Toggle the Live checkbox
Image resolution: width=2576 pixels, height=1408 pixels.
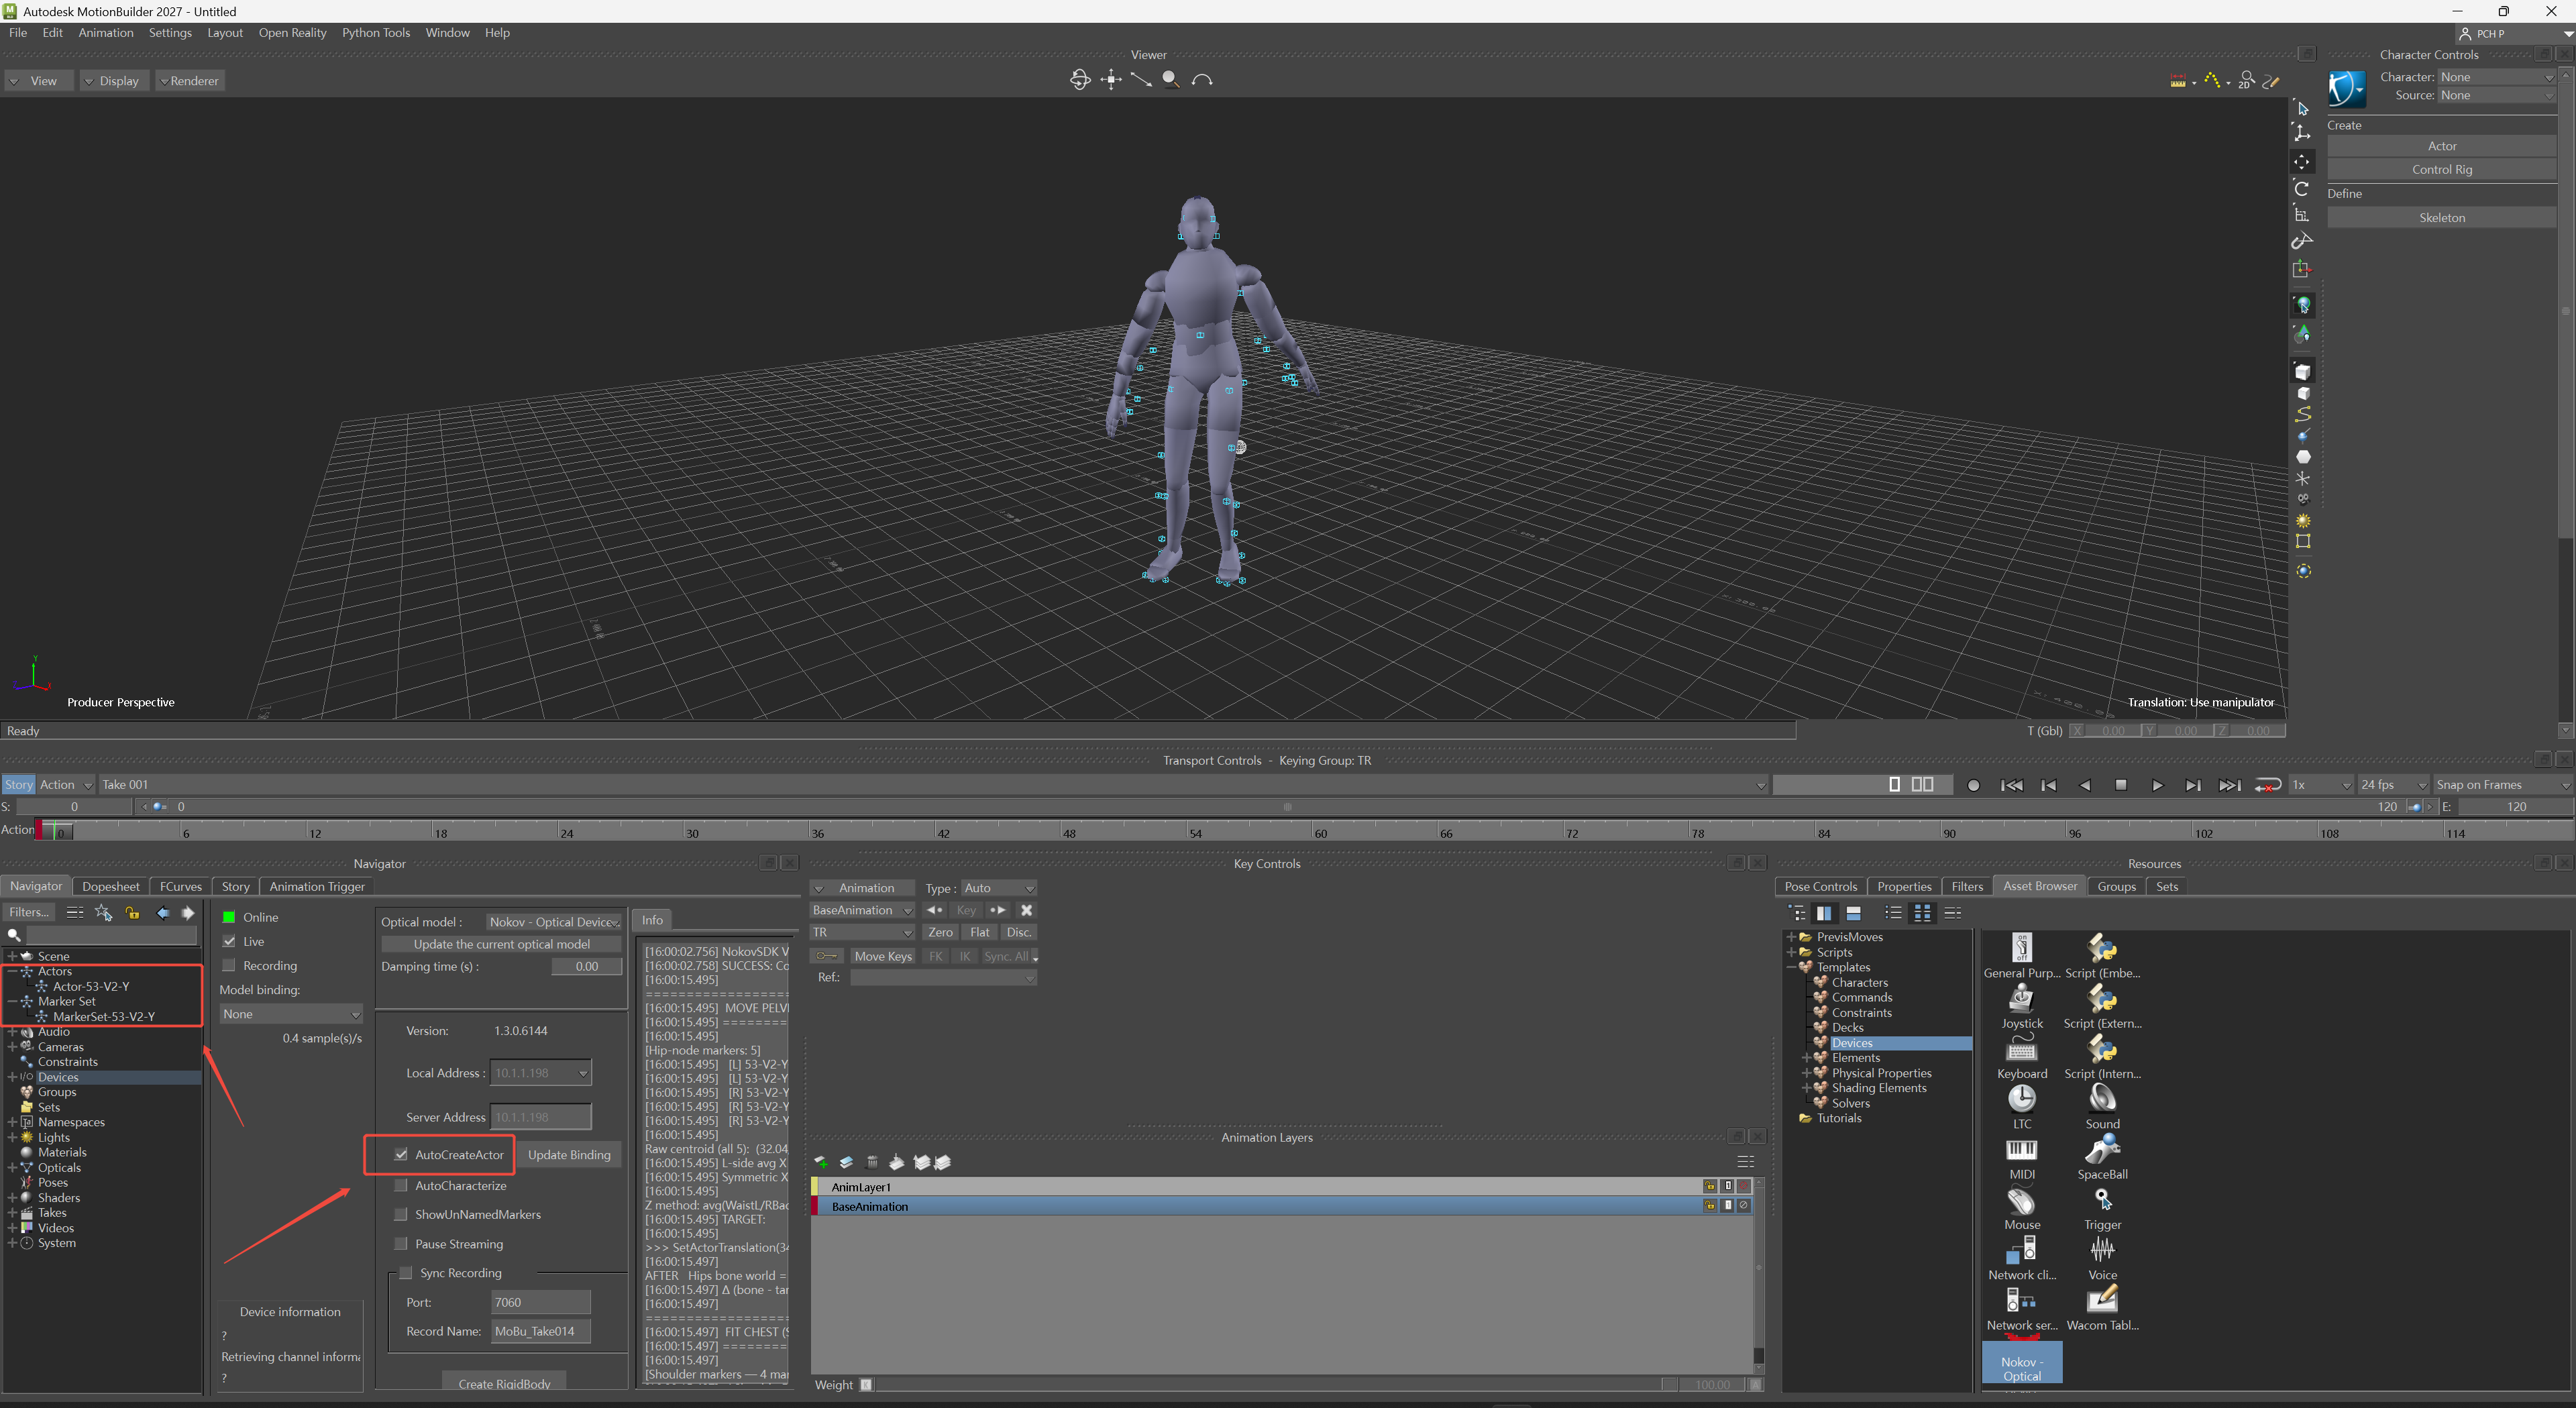[x=229, y=941]
